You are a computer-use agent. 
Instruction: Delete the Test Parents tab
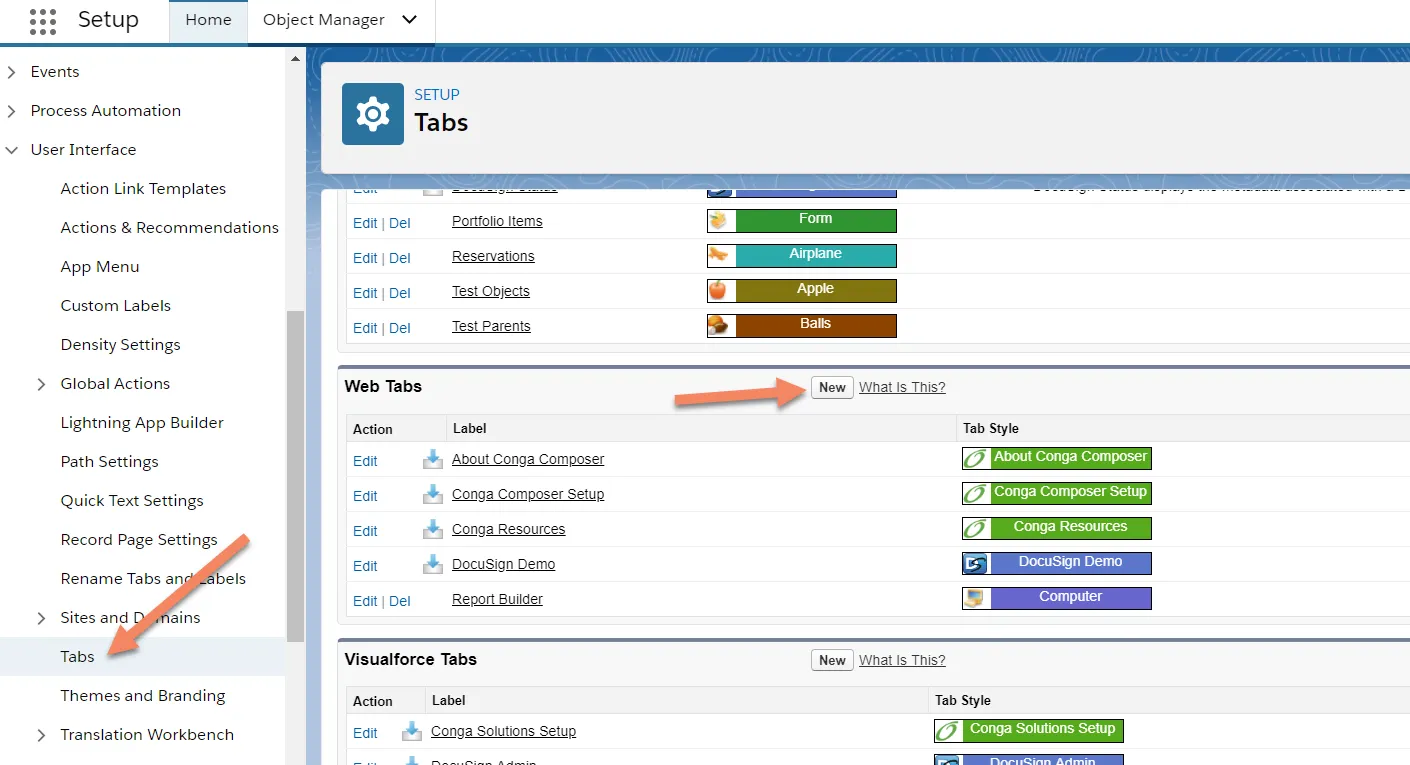point(400,328)
